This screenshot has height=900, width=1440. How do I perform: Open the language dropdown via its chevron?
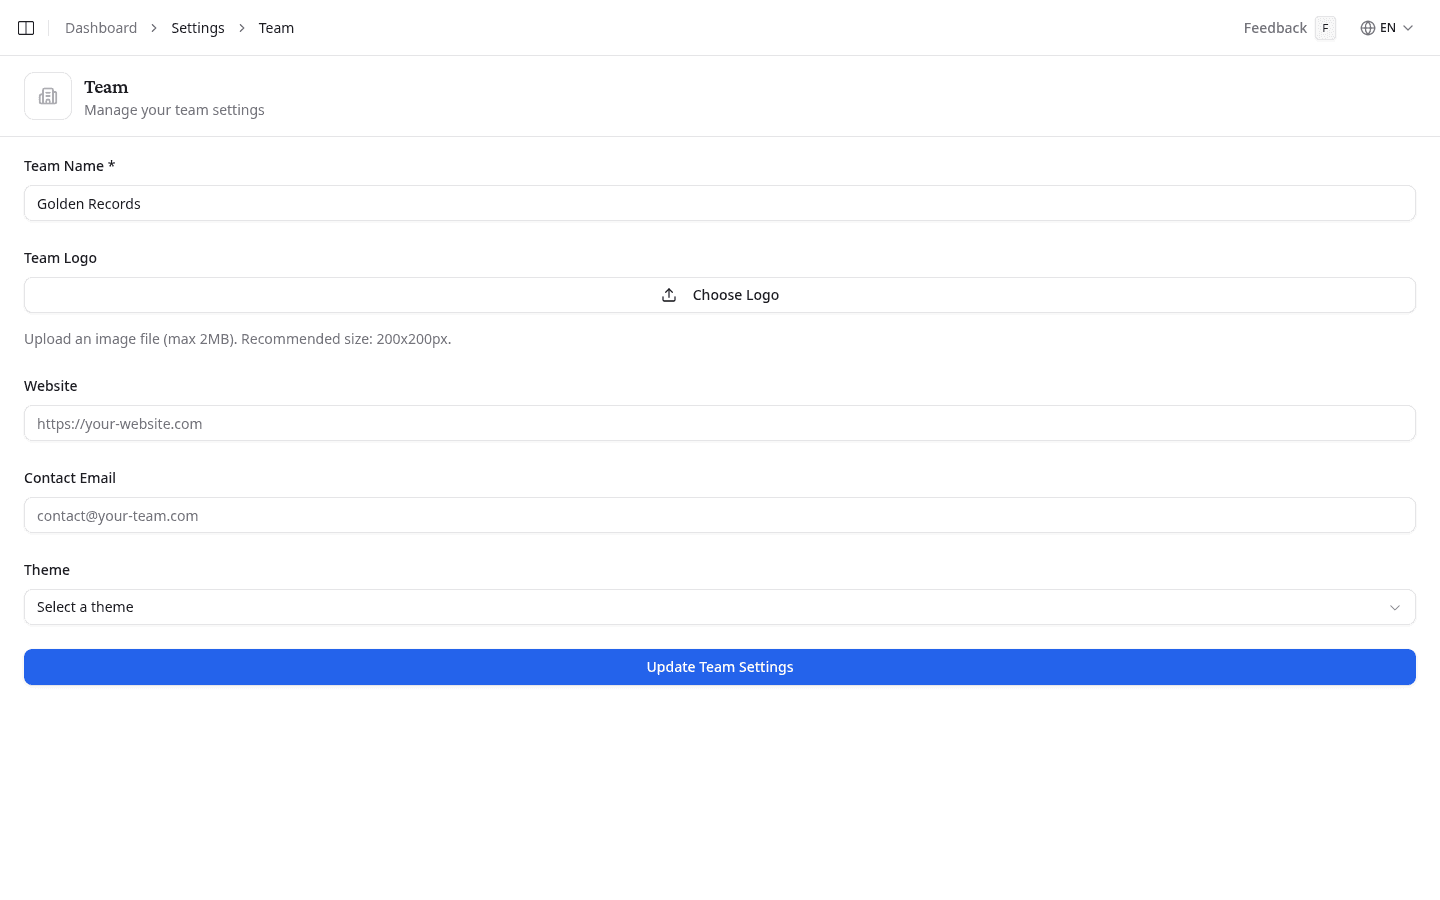(x=1409, y=28)
